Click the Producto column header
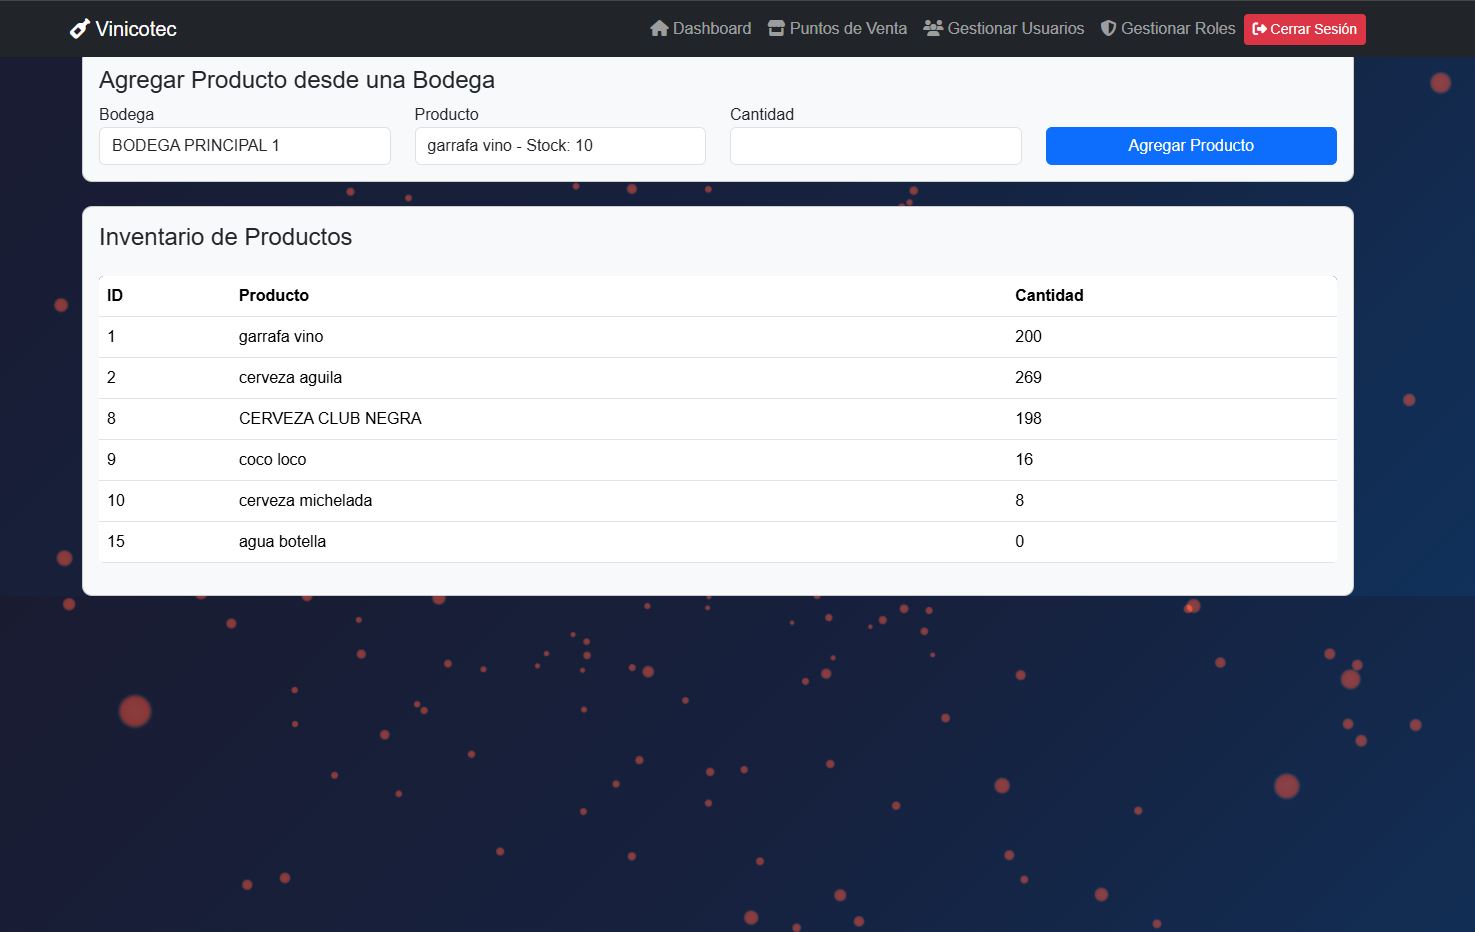 274,295
